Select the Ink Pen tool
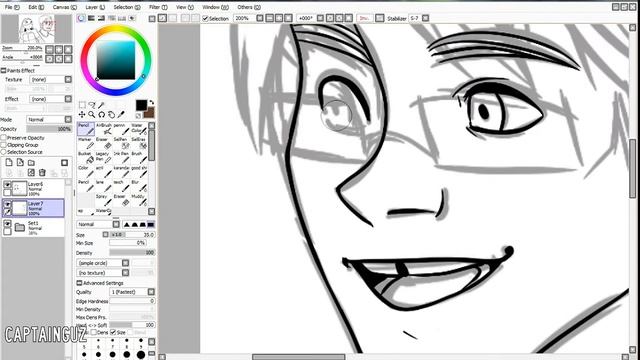Image resolution: width=640 pixels, height=360 pixels. [x=121, y=158]
